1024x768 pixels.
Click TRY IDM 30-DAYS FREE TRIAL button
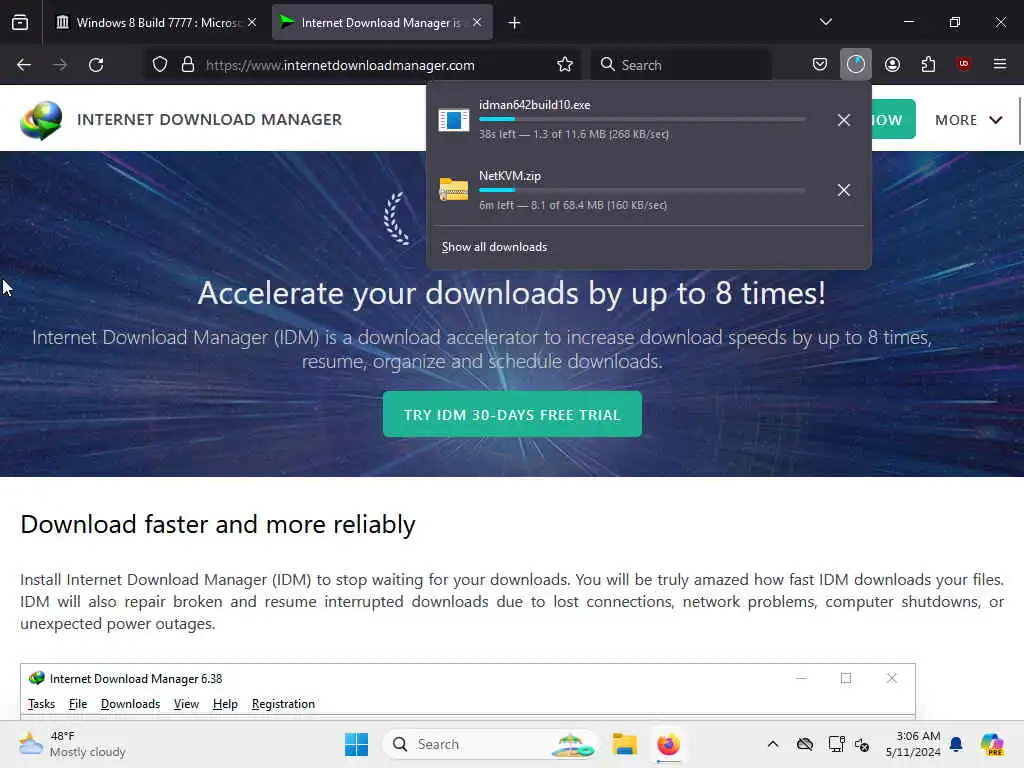(x=512, y=415)
